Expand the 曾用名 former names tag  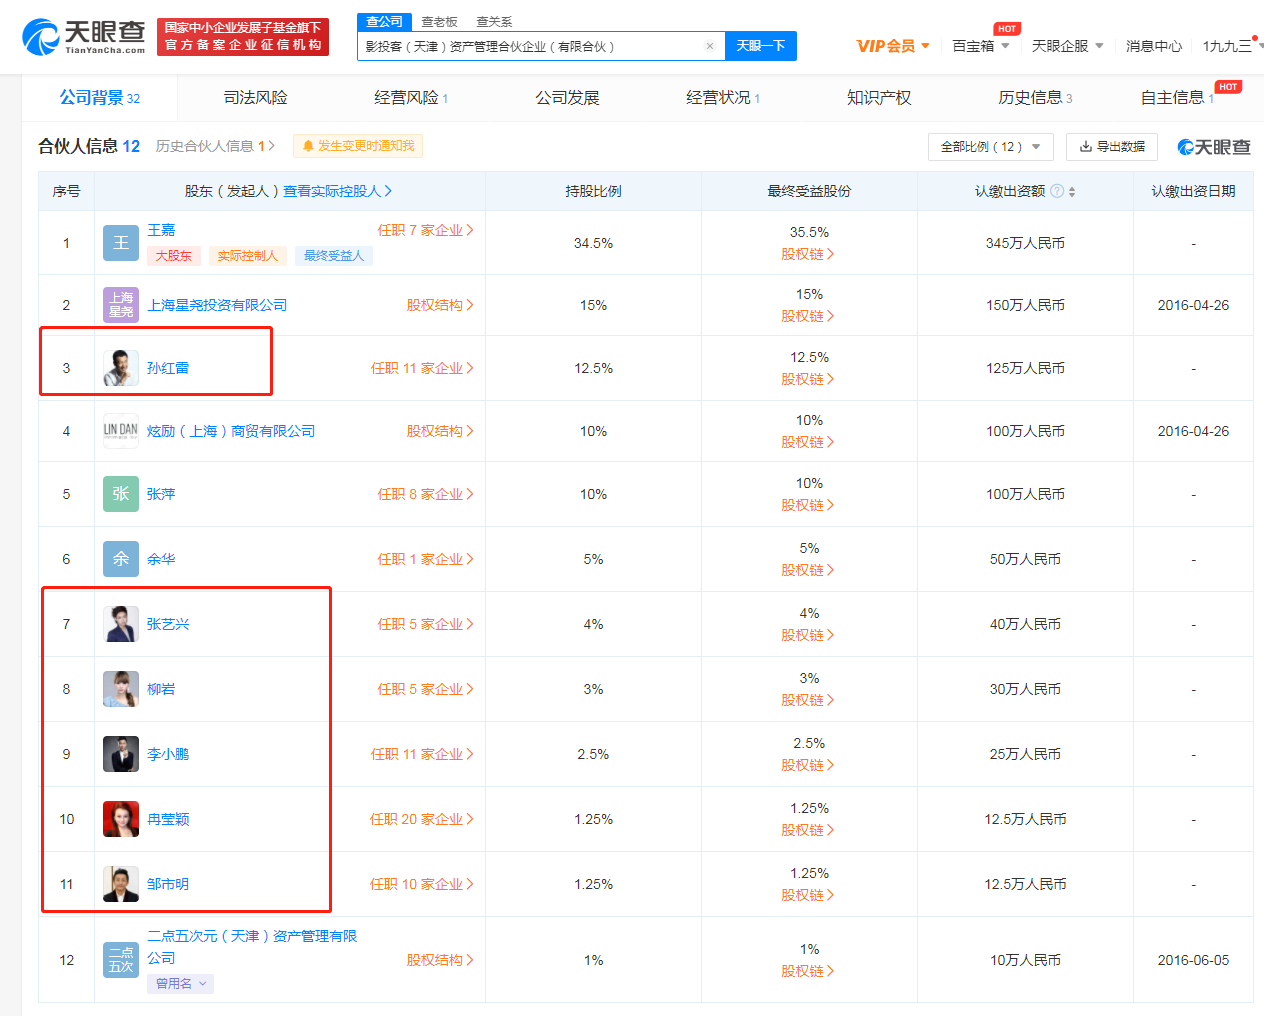tap(181, 984)
